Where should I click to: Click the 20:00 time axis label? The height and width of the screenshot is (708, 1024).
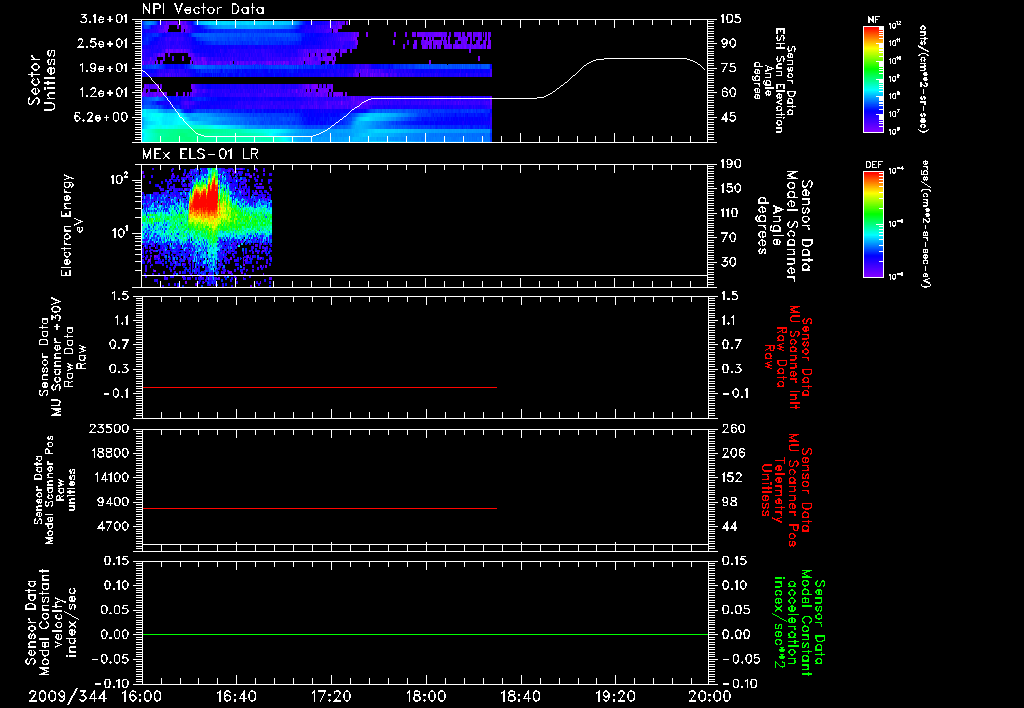(709, 696)
